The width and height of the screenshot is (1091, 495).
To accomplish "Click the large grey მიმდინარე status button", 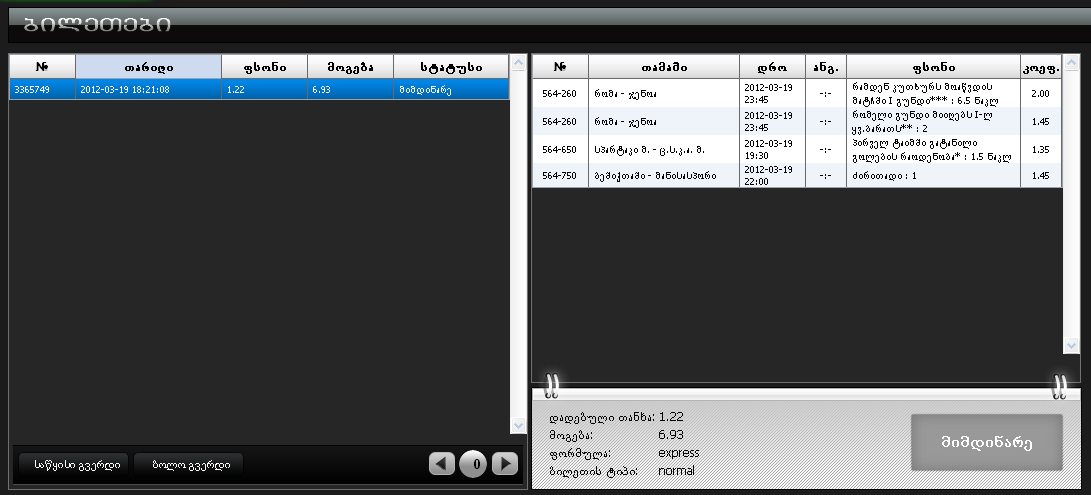I will 987,443.
